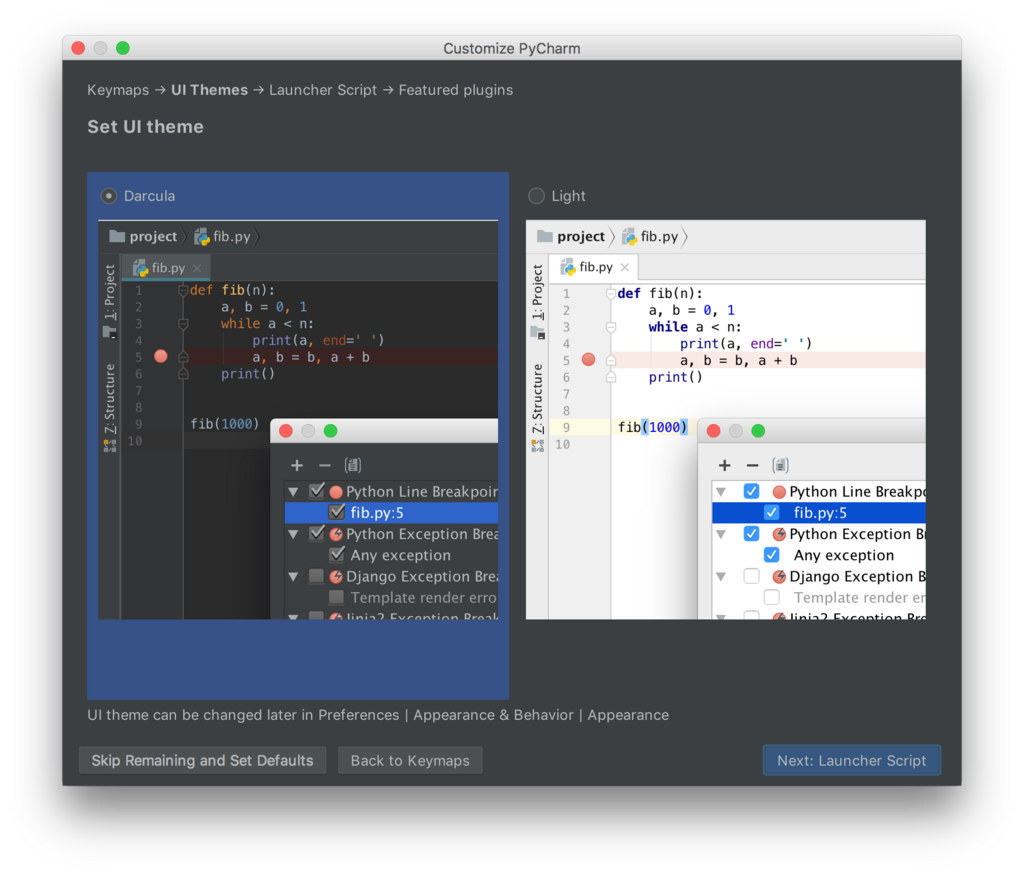Click fib.py Python file icon in Darcula breadcrumb
This screenshot has height=875, width=1024.
202,236
